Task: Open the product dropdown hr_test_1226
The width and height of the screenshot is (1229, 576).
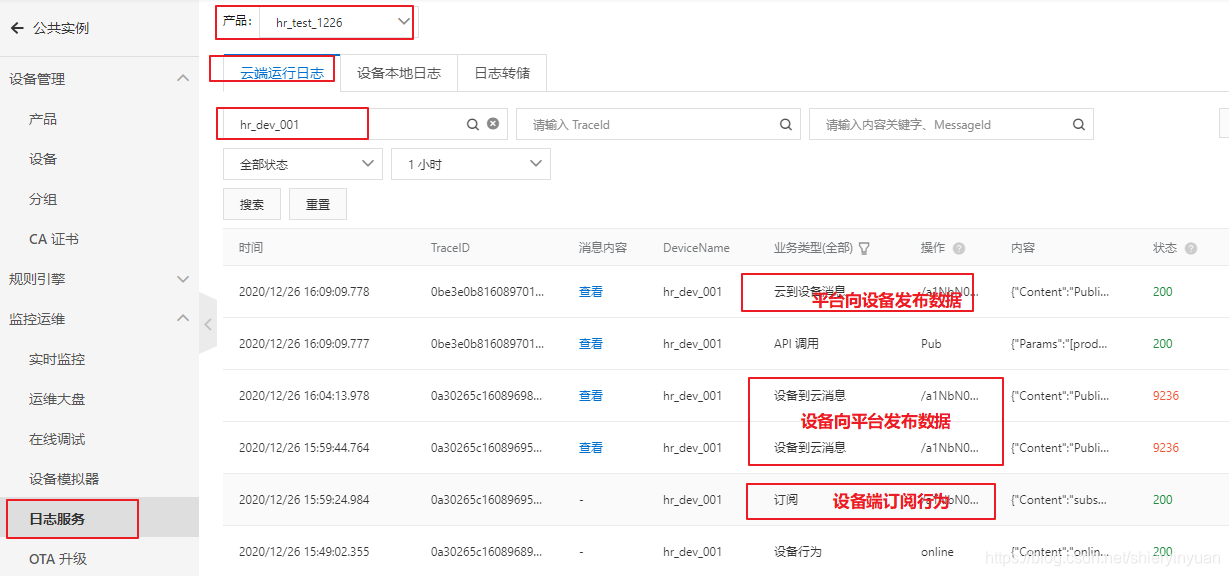Action: click(x=336, y=21)
